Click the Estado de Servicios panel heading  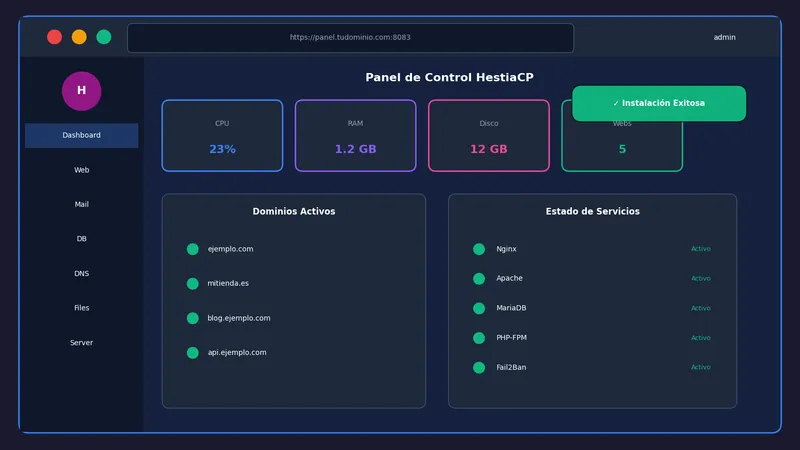coord(592,211)
